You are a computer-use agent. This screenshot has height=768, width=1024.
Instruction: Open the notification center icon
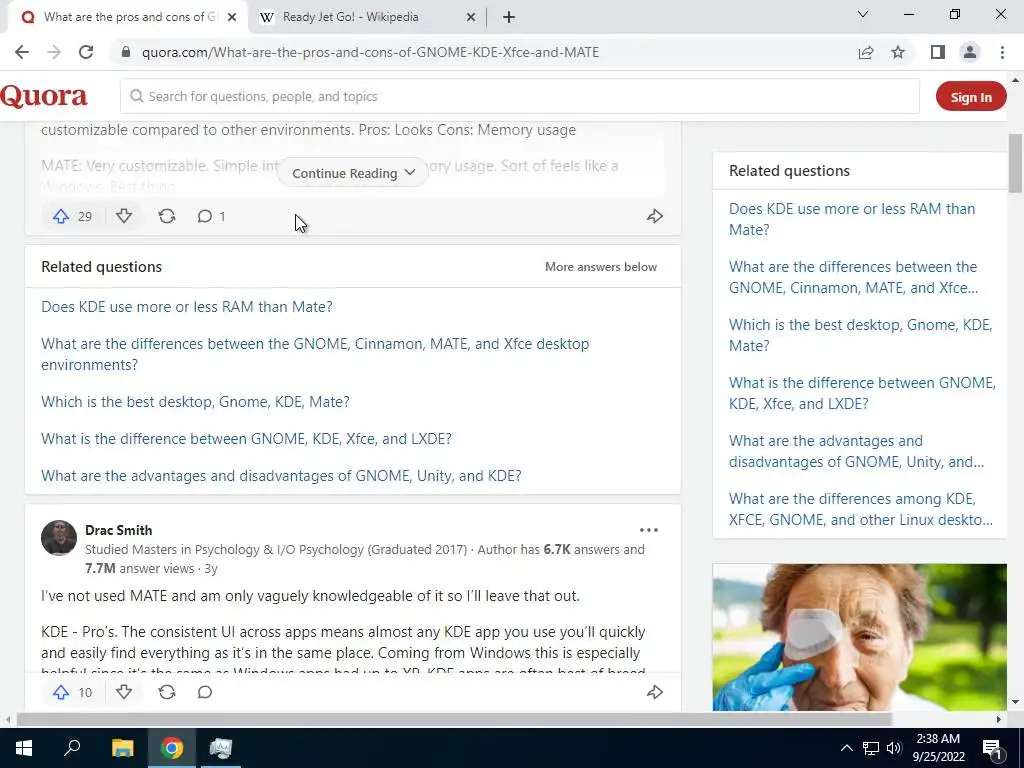[x=993, y=748]
